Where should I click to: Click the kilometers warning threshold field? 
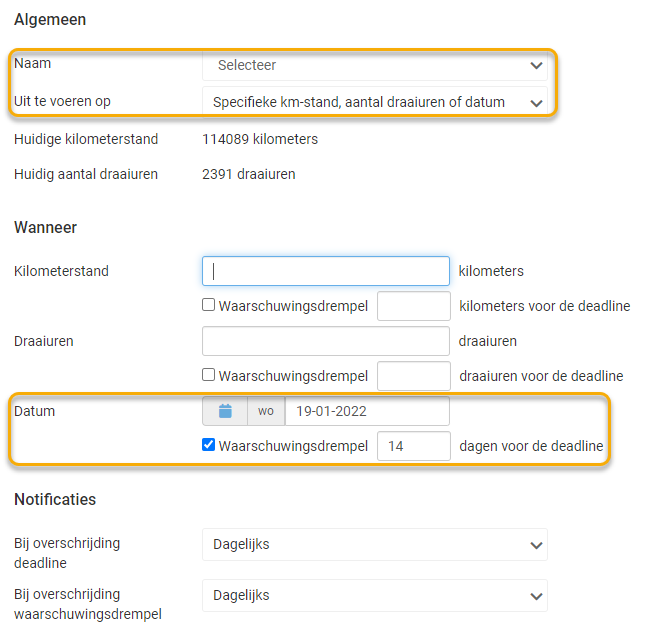tap(413, 306)
